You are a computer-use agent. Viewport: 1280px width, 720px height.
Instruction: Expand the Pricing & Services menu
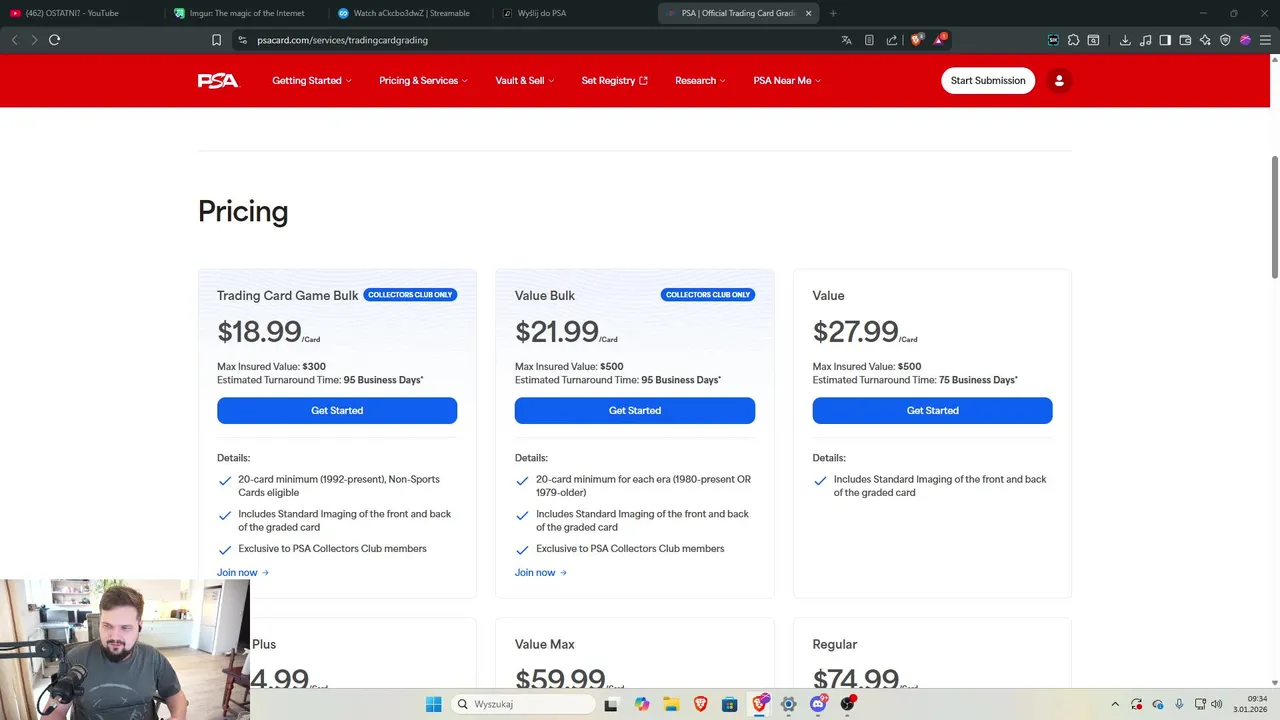coord(423,81)
